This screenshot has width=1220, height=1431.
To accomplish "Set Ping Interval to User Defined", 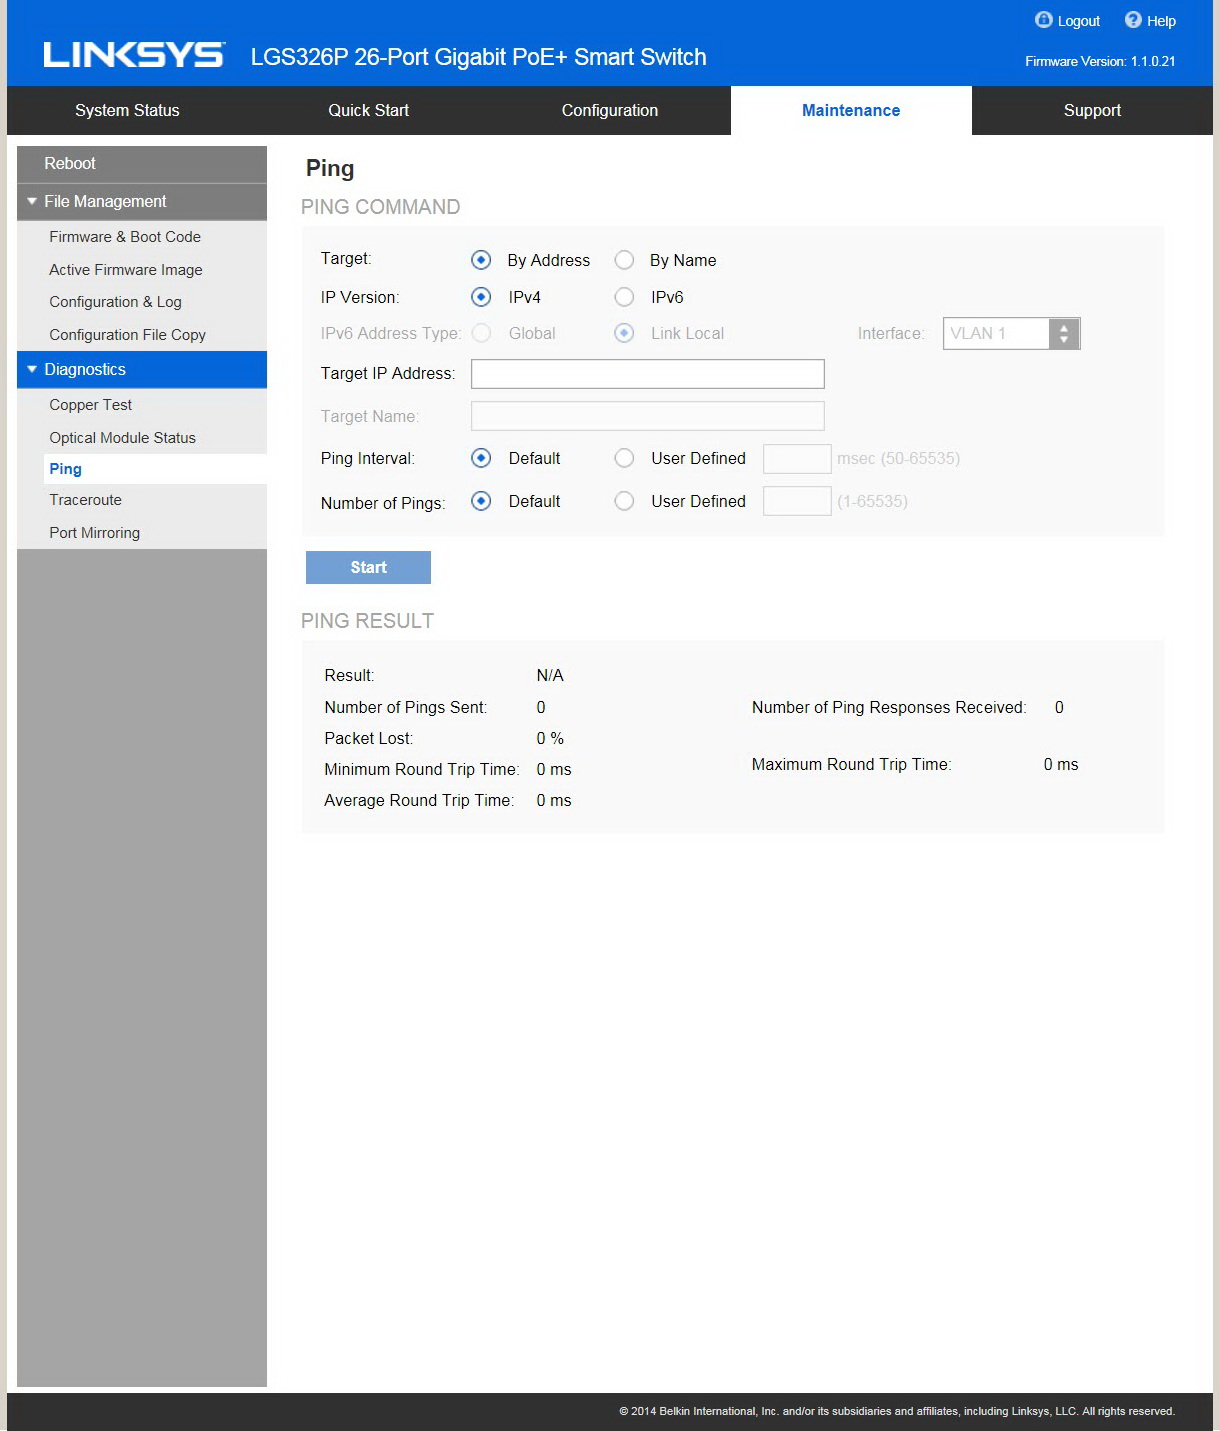I will point(624,458).
